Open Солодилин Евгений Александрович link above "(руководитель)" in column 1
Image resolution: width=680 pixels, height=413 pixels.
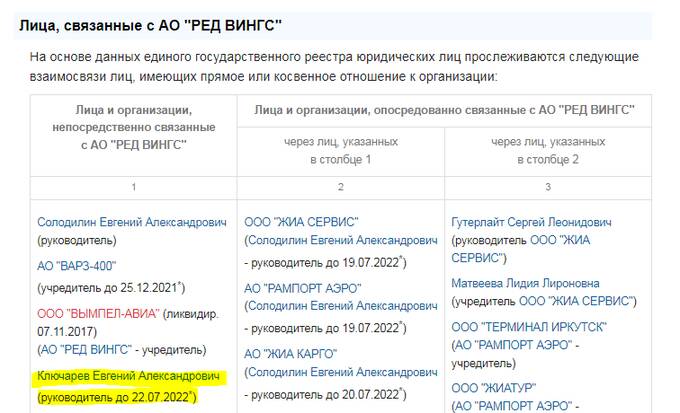point(132,222)
